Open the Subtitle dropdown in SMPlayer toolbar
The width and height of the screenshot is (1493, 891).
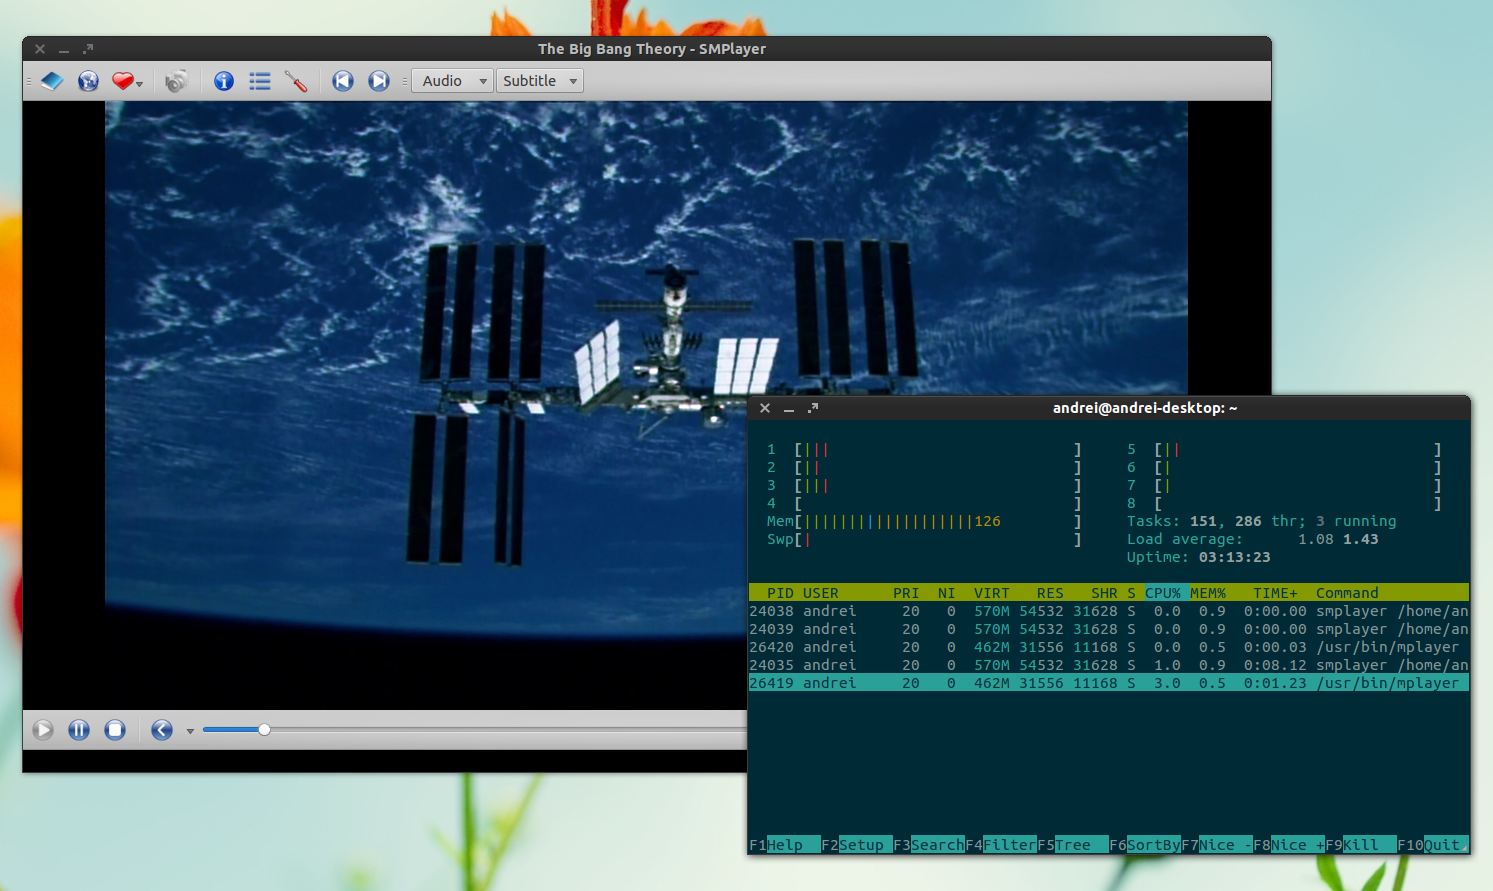coord(540,81)
